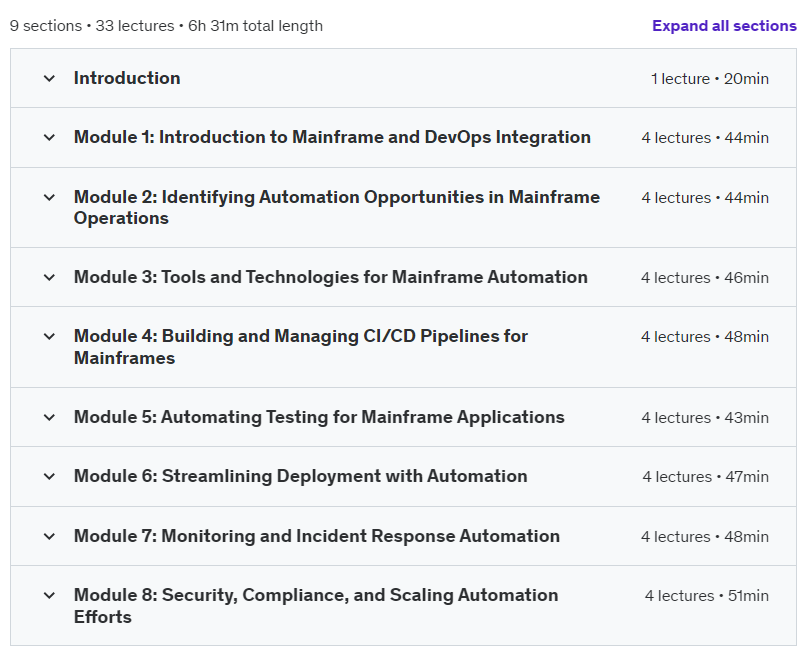Expand Module 1 chevron arrow
Viewport: 802px width, 662px height.
49,137
